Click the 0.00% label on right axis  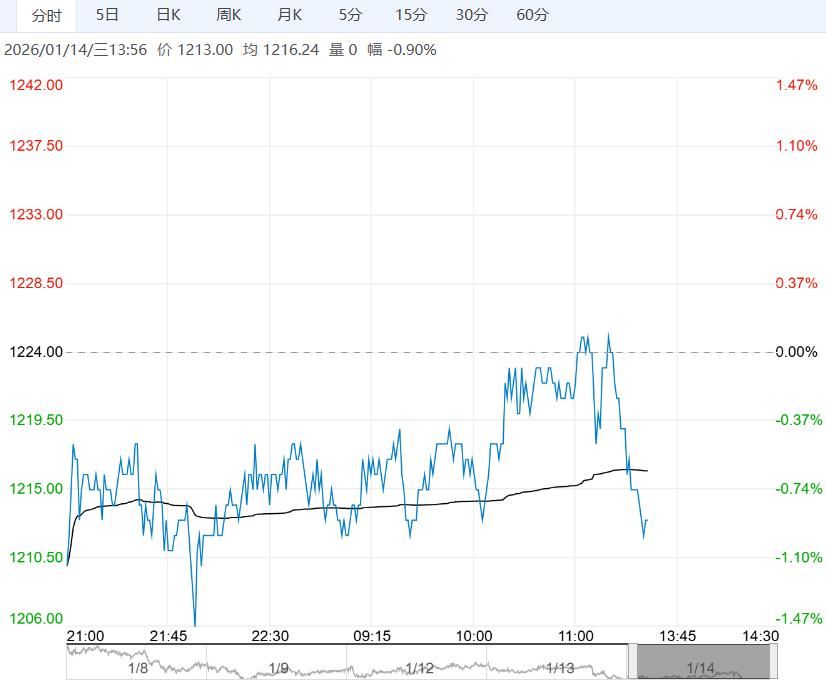(796, 352)
